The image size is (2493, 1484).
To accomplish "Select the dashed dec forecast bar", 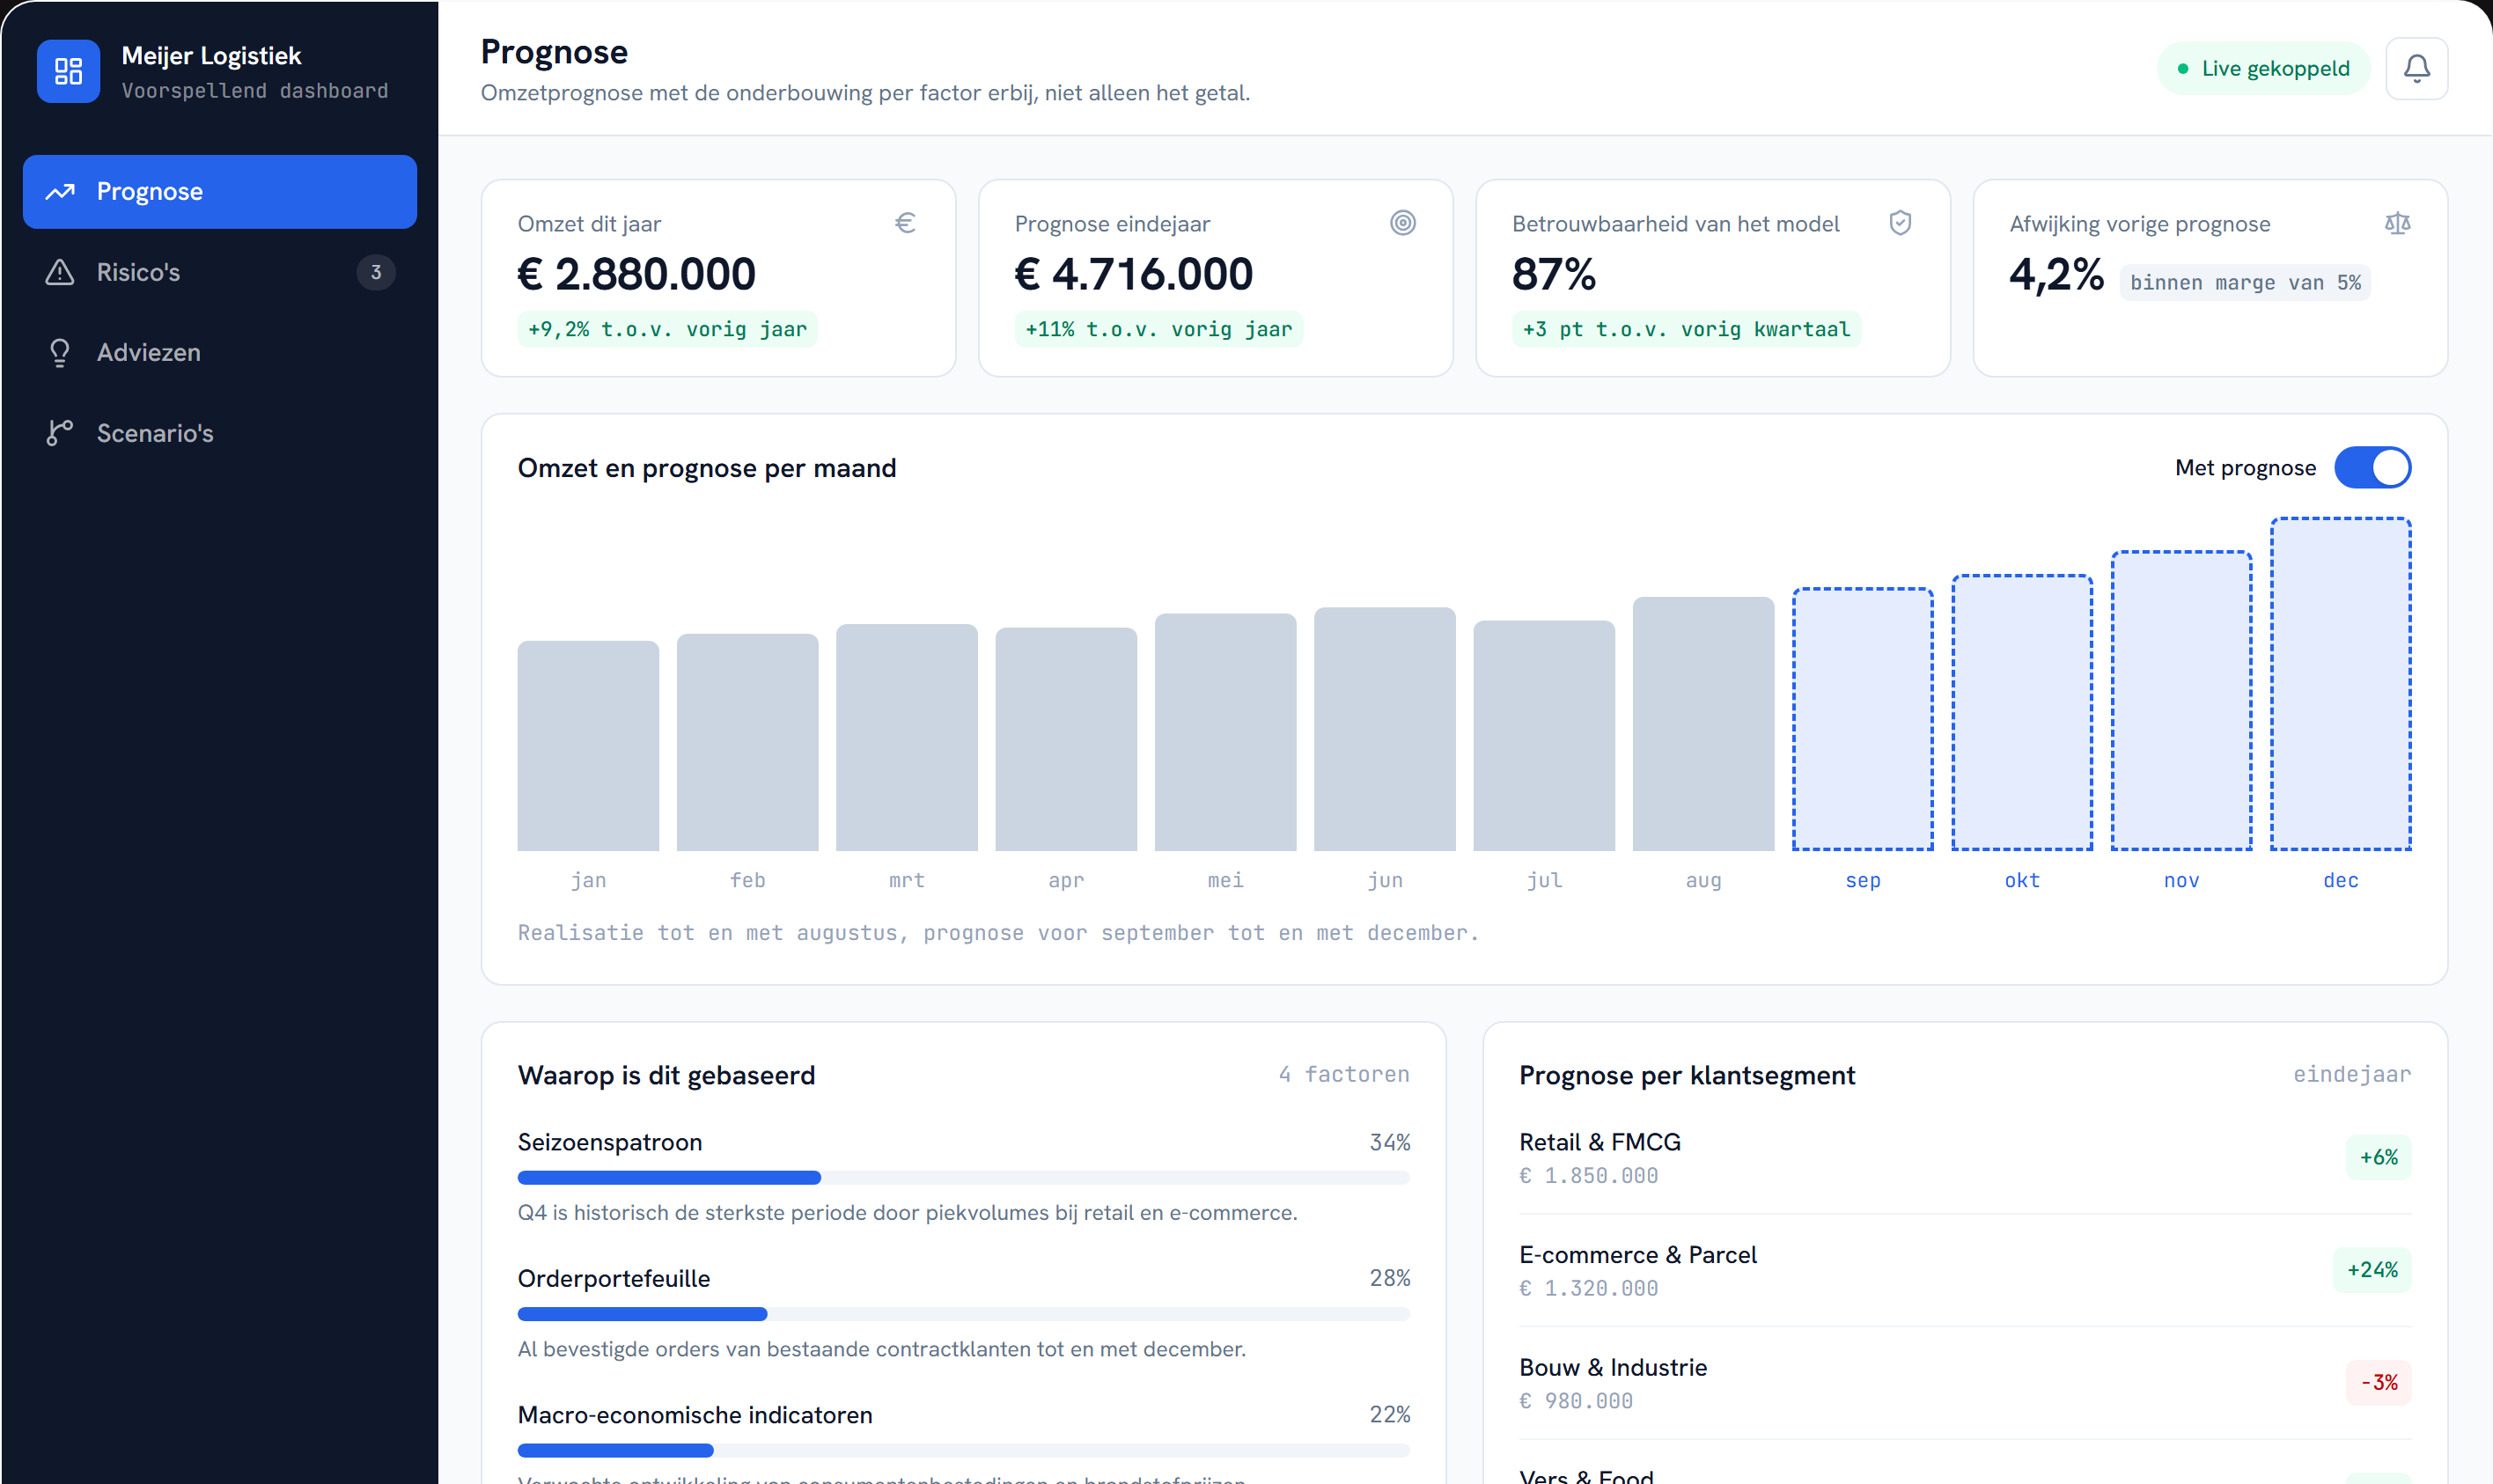I will point(2340,684).
